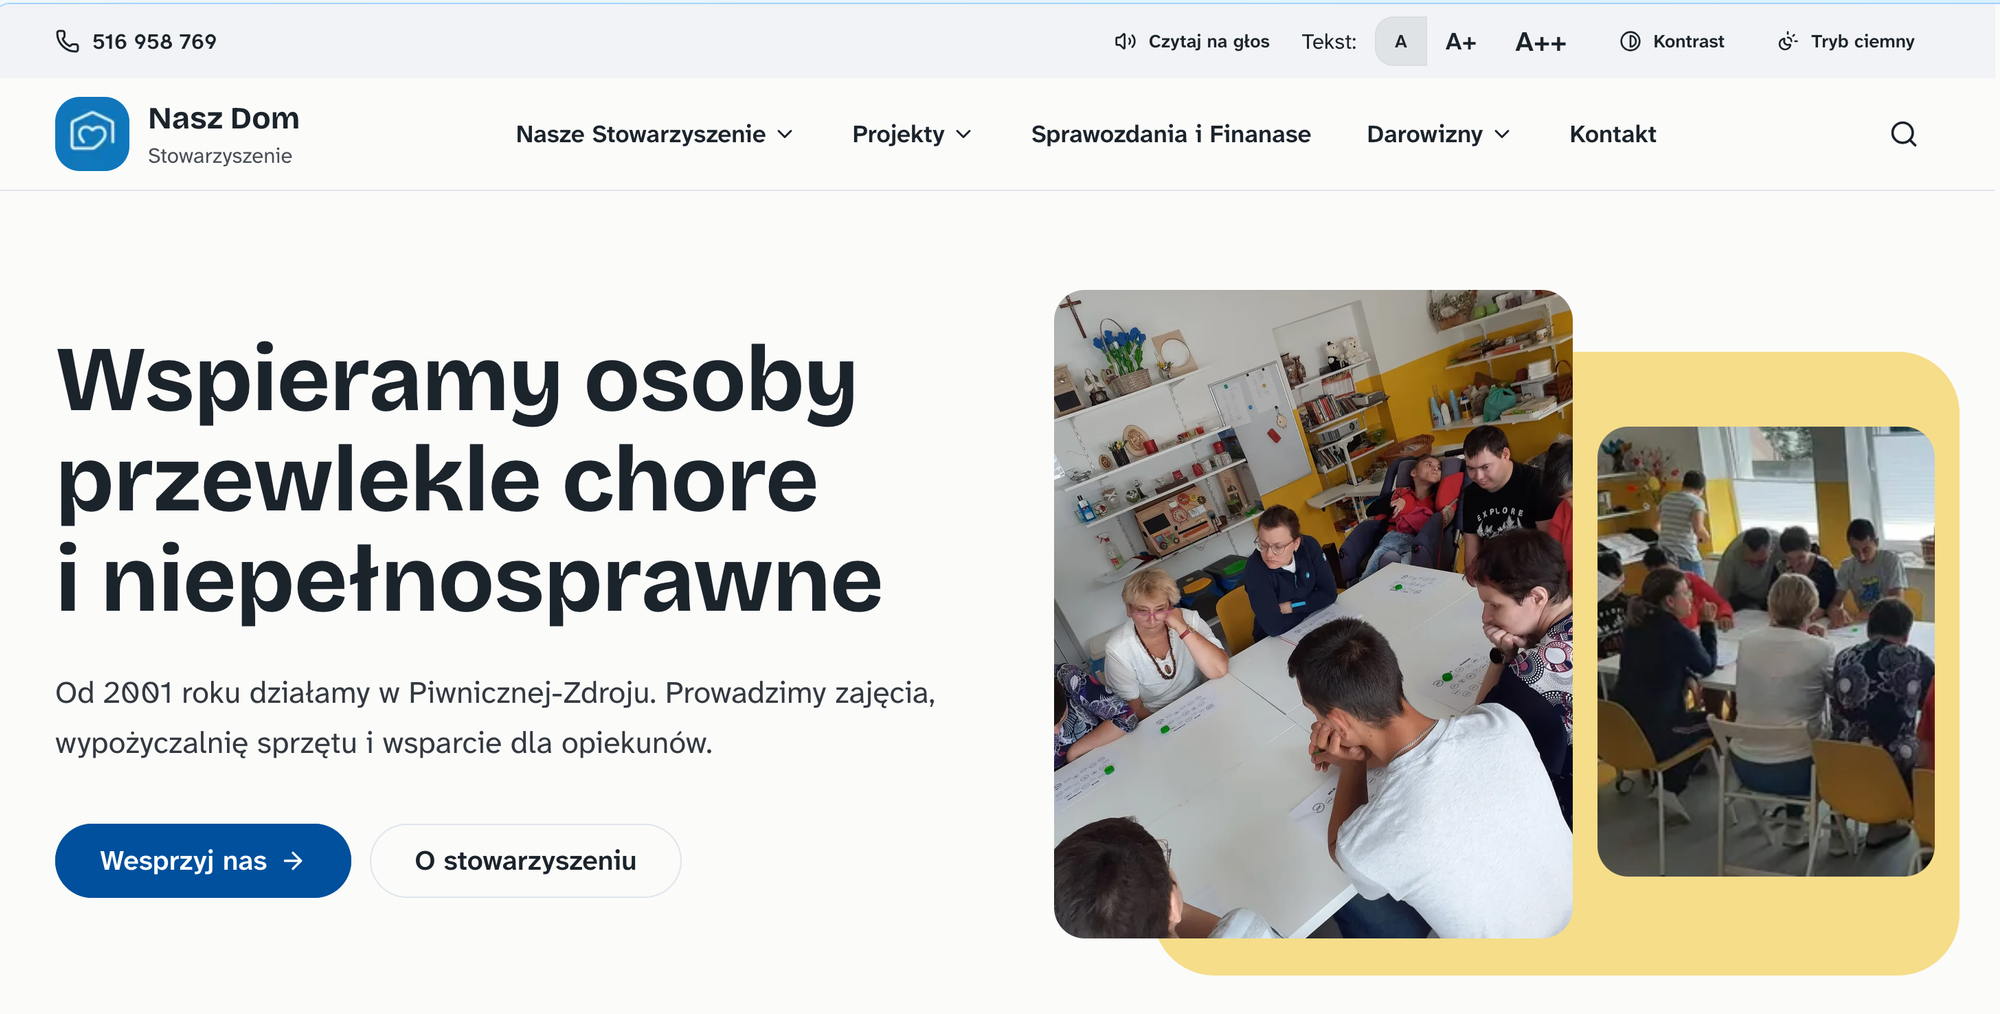Click the Stowarzyszenie subtitle under logo
The height and width of the screenshot is (1014, 2000).
click(x=220, y=156)
